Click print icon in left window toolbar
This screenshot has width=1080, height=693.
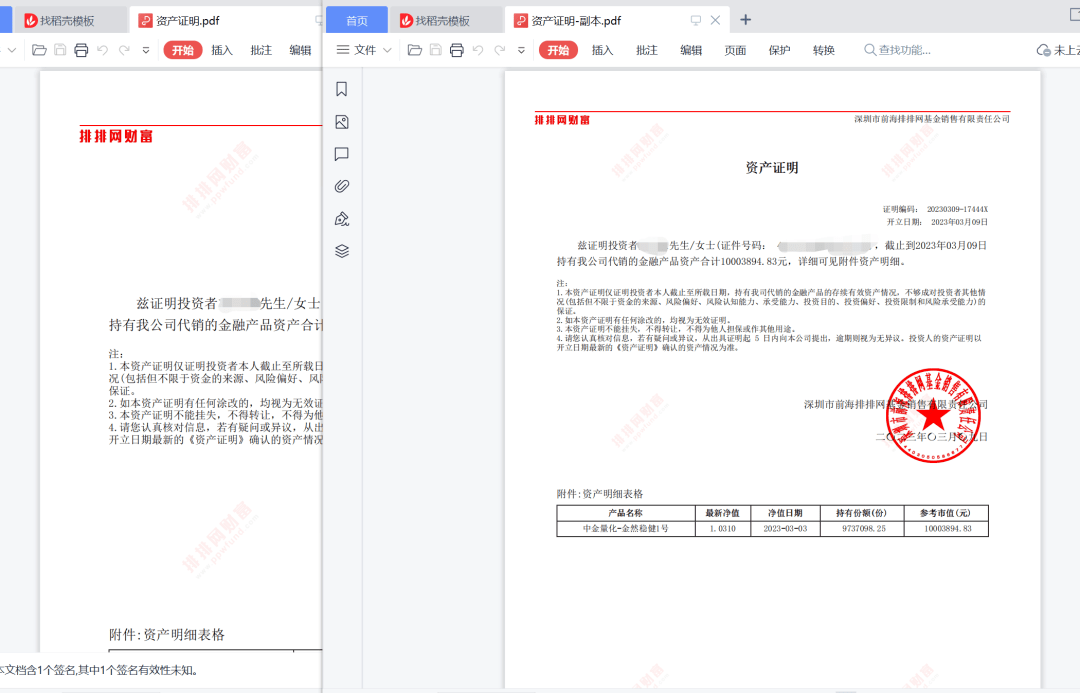(81, 50)
